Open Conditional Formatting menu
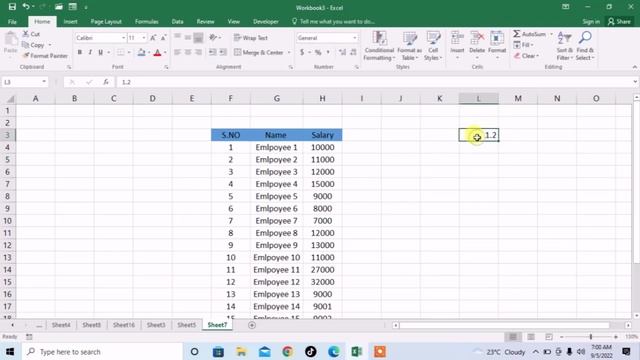Screen dimensions: 640x360 379,46
